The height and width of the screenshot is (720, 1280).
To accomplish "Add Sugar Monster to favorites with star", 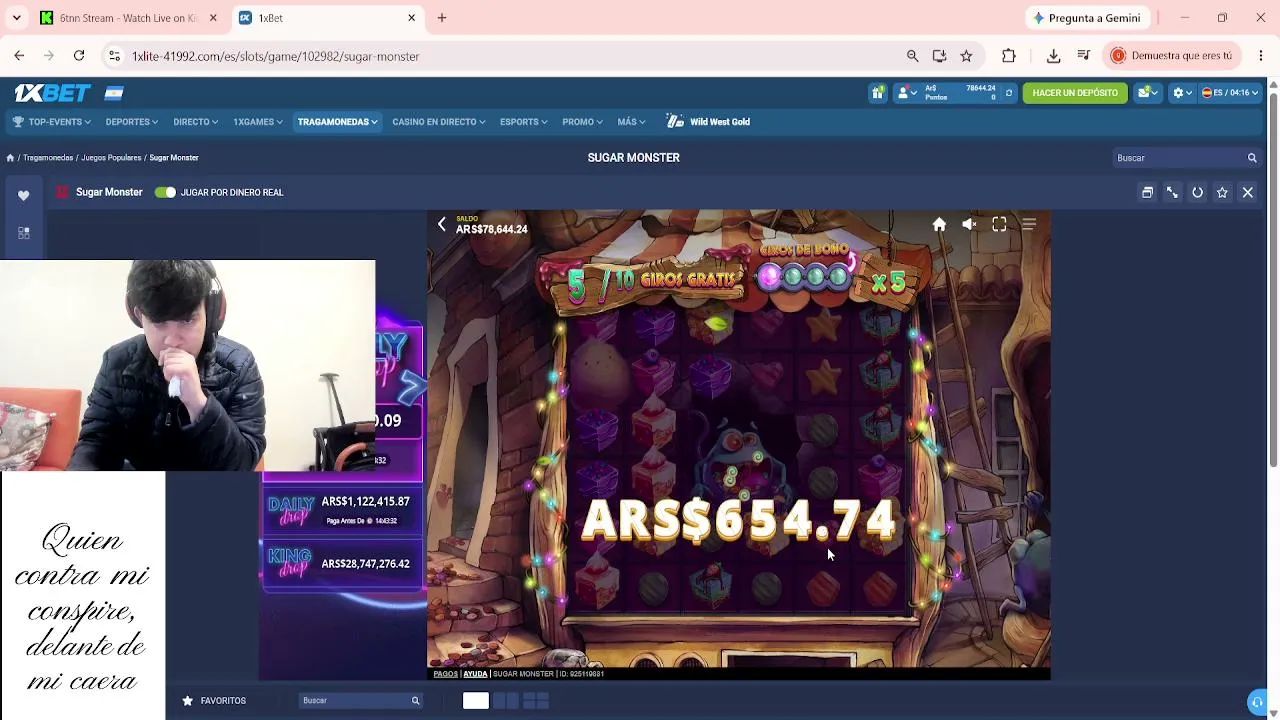I will 1222,192.
